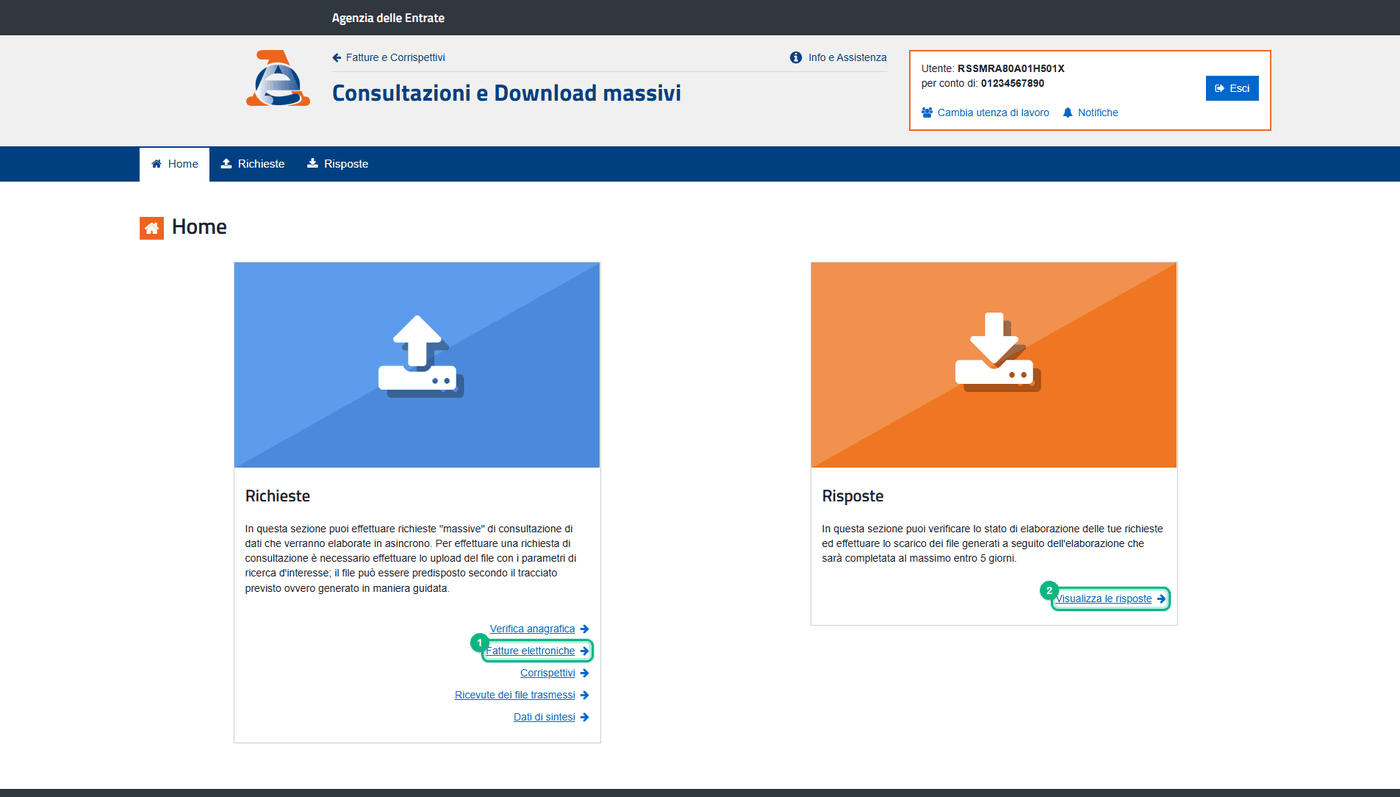
Task: Click the users icon for Cambia utenza
Action: 927,113
